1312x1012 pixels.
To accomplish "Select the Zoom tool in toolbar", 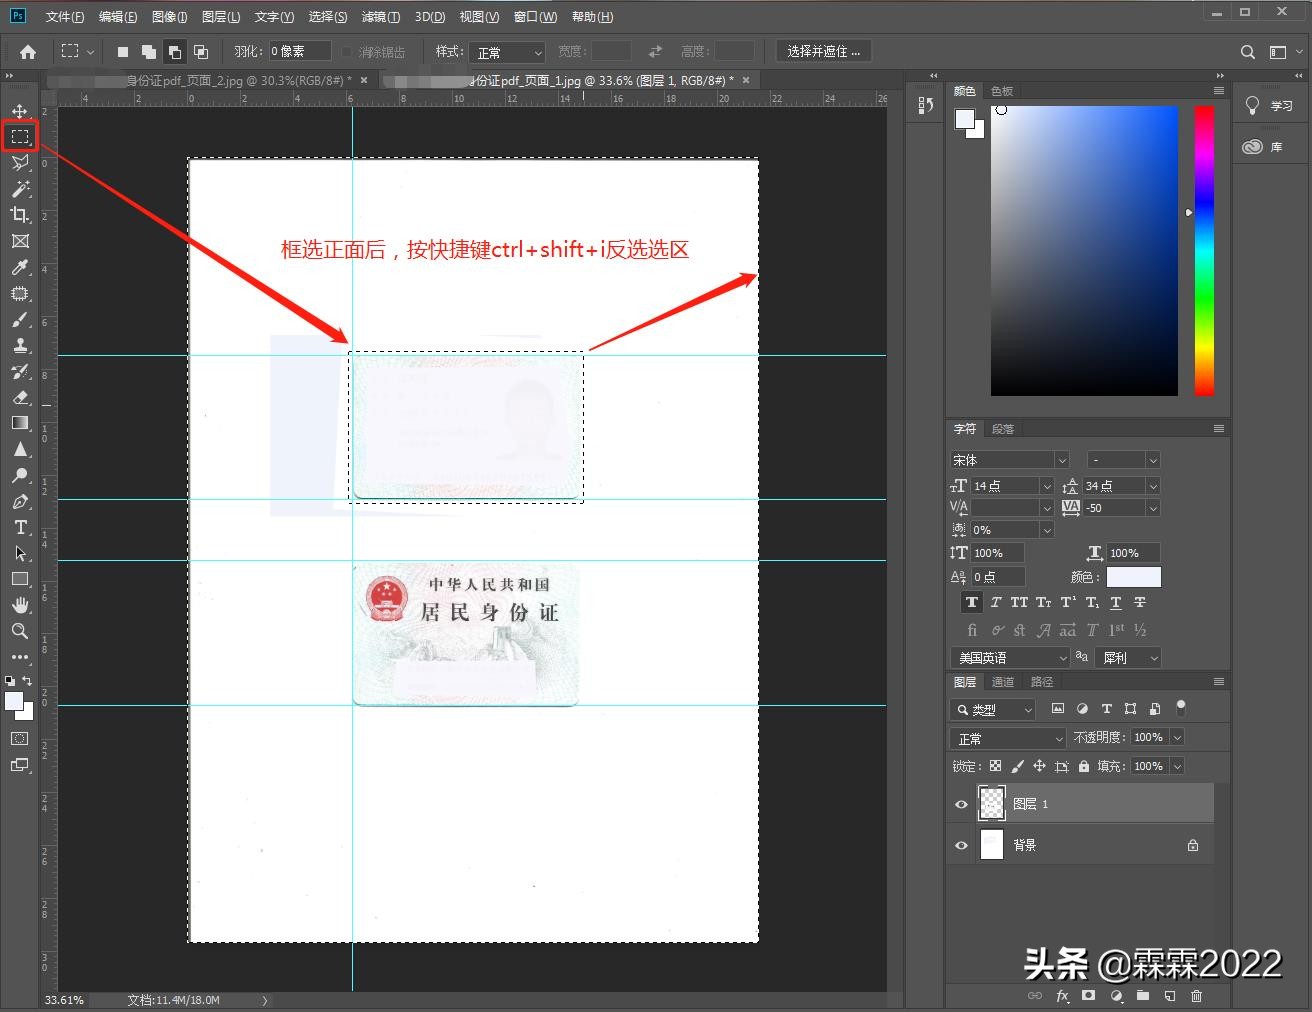I will pyautogui.click(x=20, y=631).
